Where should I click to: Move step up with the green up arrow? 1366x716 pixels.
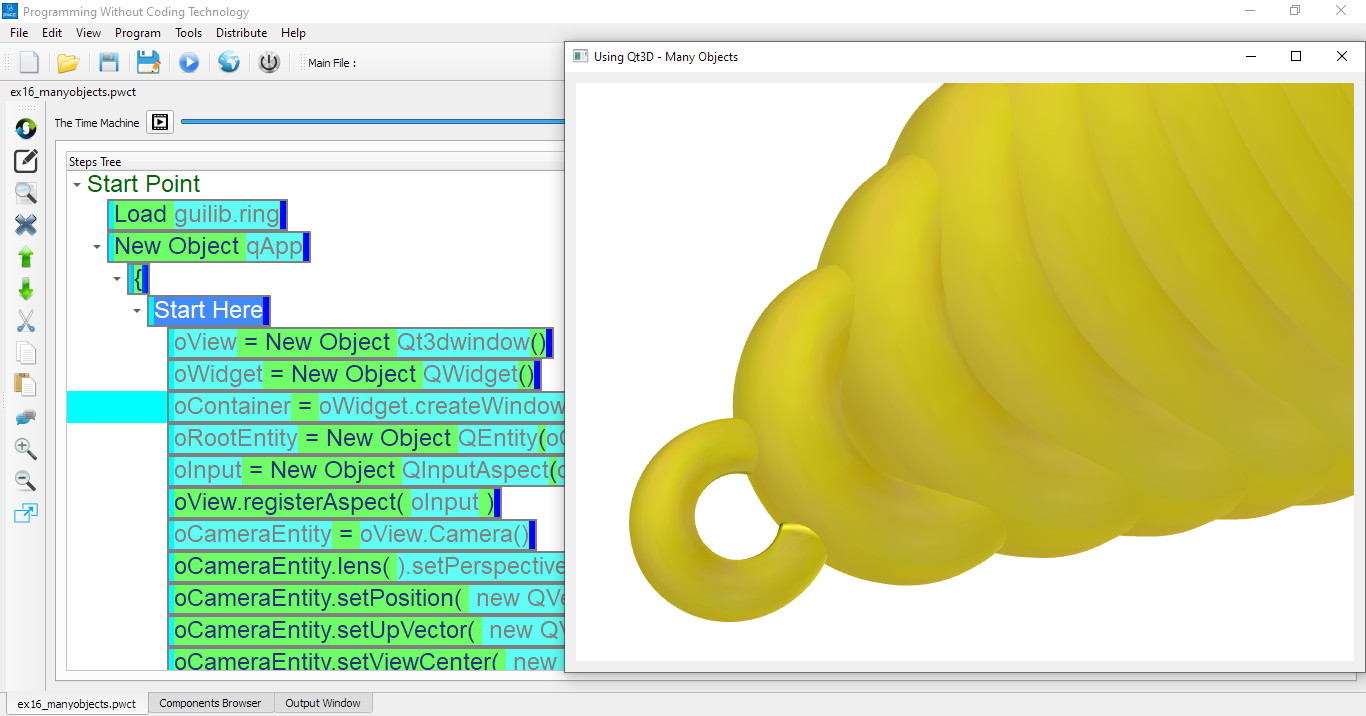(26, 257)
